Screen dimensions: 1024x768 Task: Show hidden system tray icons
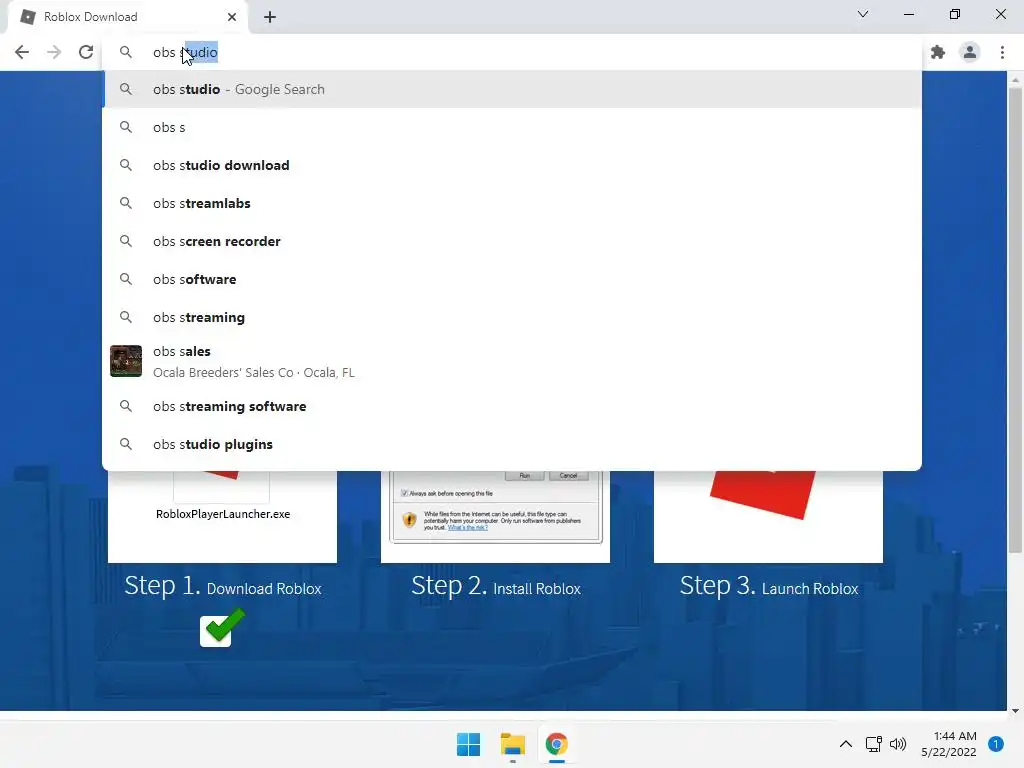[846, 744]
